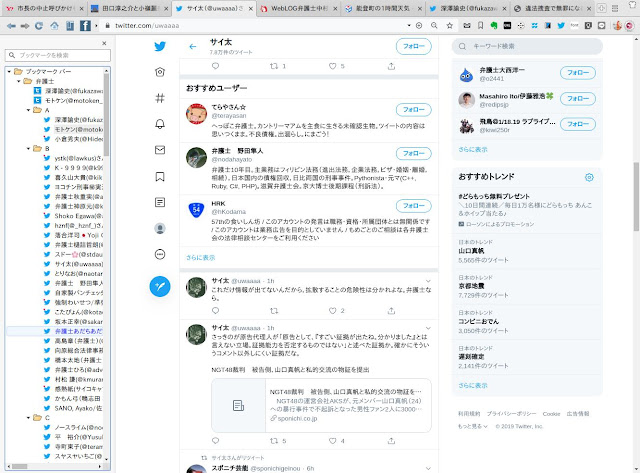Switch to 深澤諭史(@fukaza tab
The width and height of the screenshot is (640, 473).
coord(467,8)
